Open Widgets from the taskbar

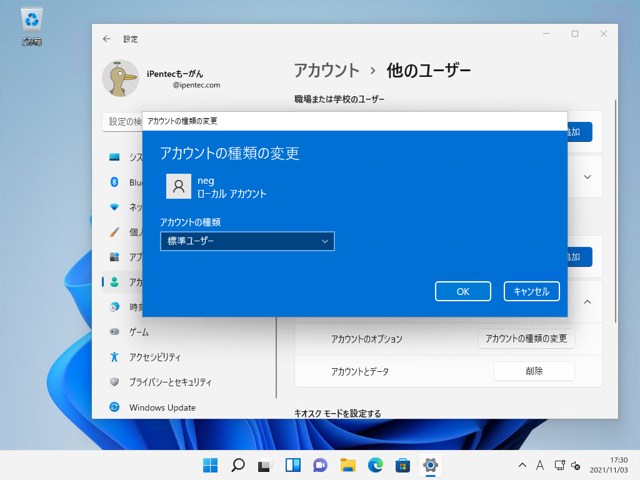[293, 465]
